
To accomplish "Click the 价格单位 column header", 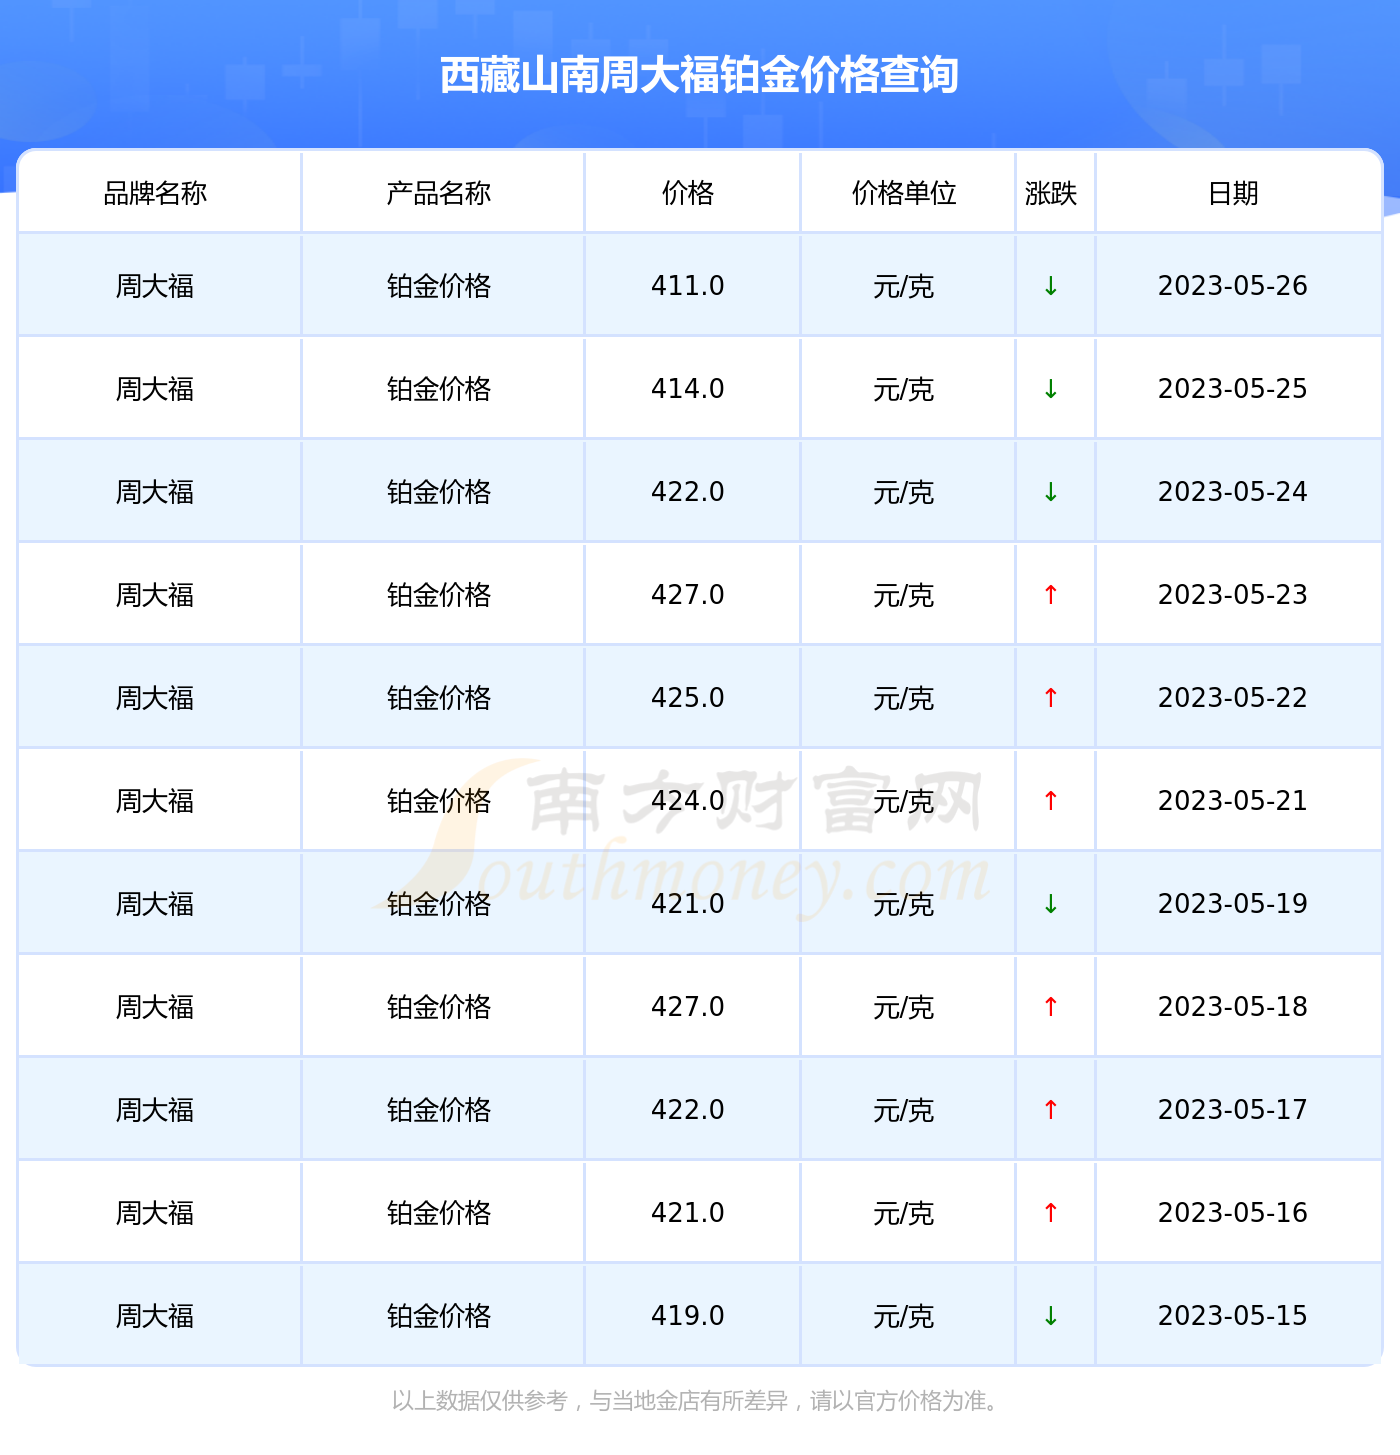I will [904, 193].
